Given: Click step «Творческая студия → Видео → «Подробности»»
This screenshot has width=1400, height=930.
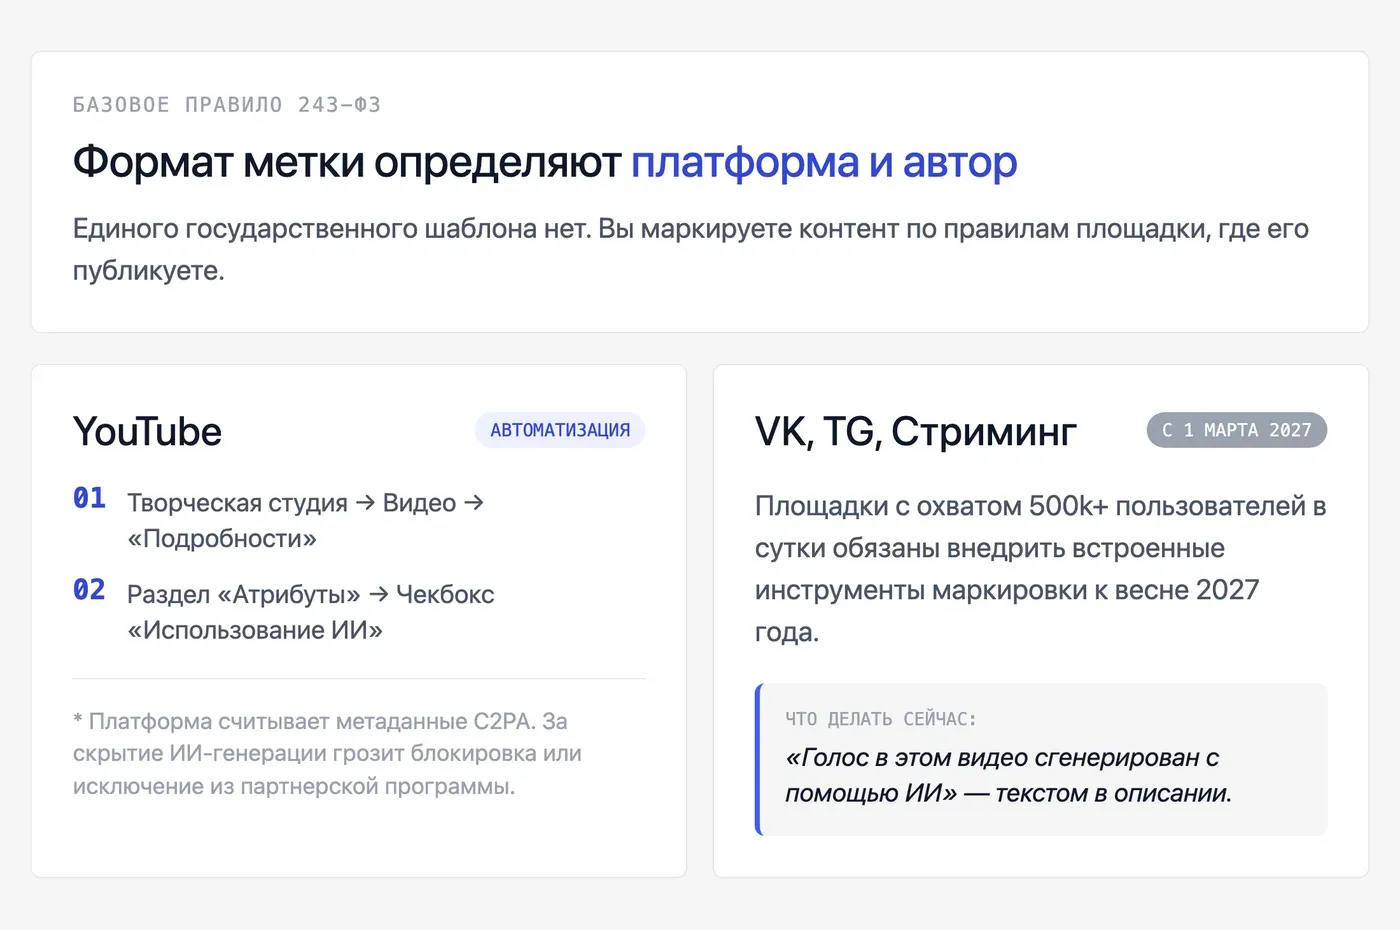Looking at the screenshot, I should (306, 520).
